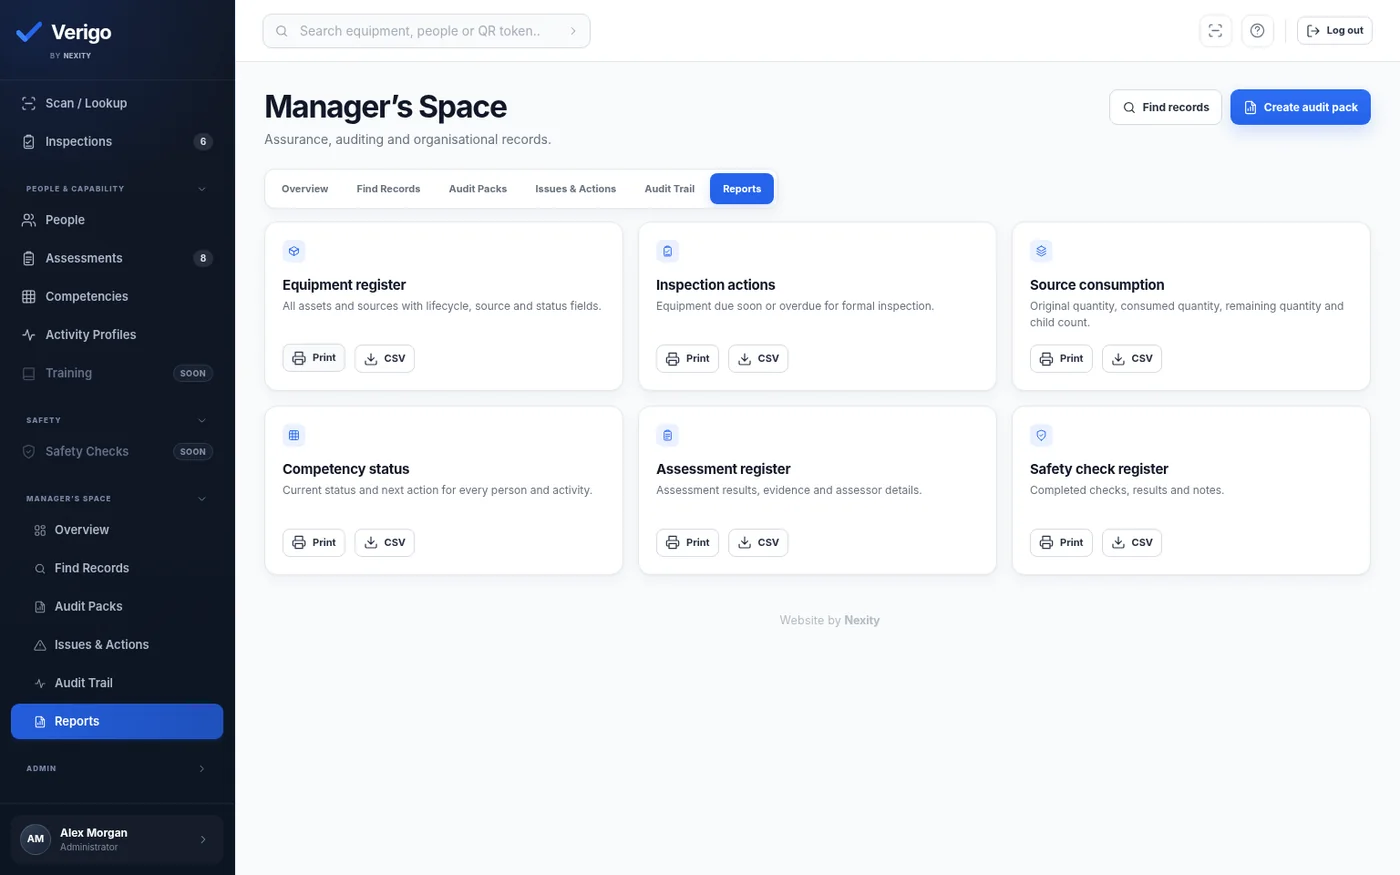Click the Verigo checkmark logo
The height and width of the screenshot is (875, 1400).
click(x=29, y=32)
